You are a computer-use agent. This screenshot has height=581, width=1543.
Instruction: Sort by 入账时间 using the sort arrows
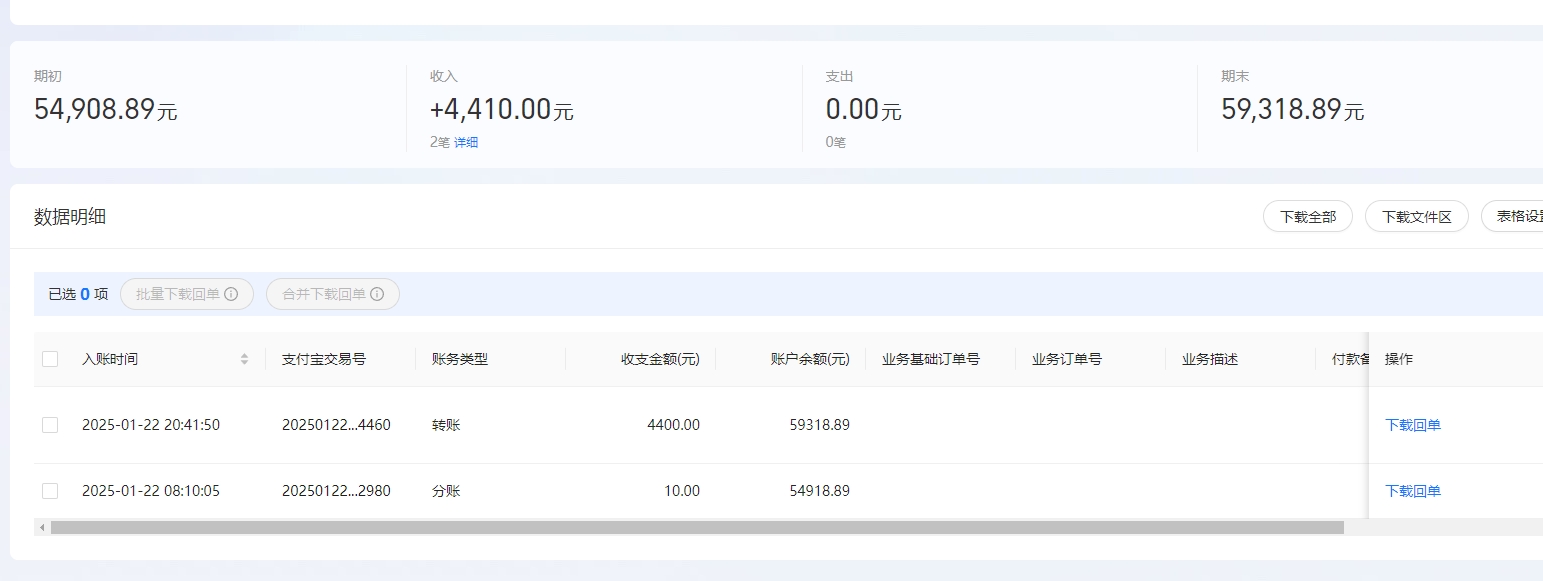coord(244,359)
